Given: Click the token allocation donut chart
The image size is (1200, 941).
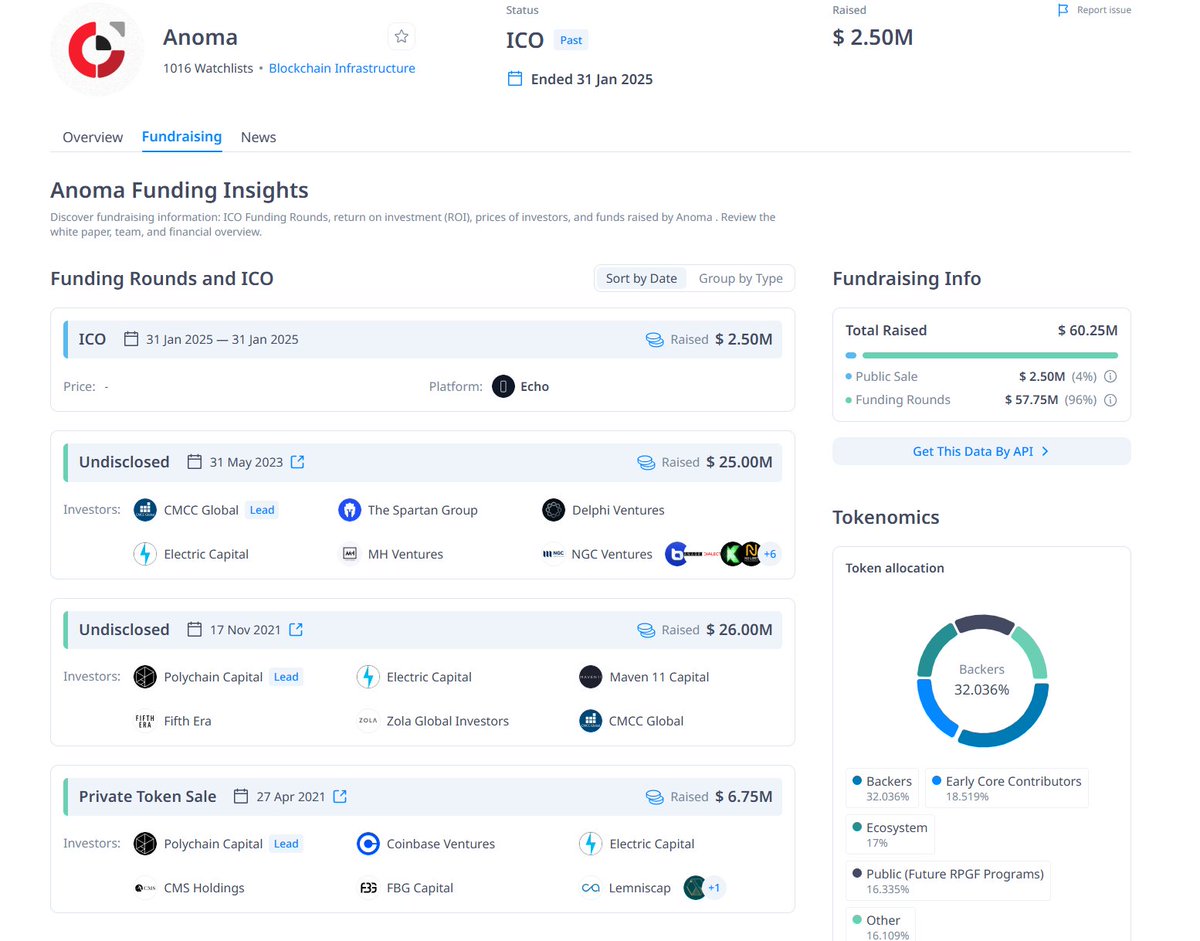Looking at the screenshot, I should click(982, 681).
